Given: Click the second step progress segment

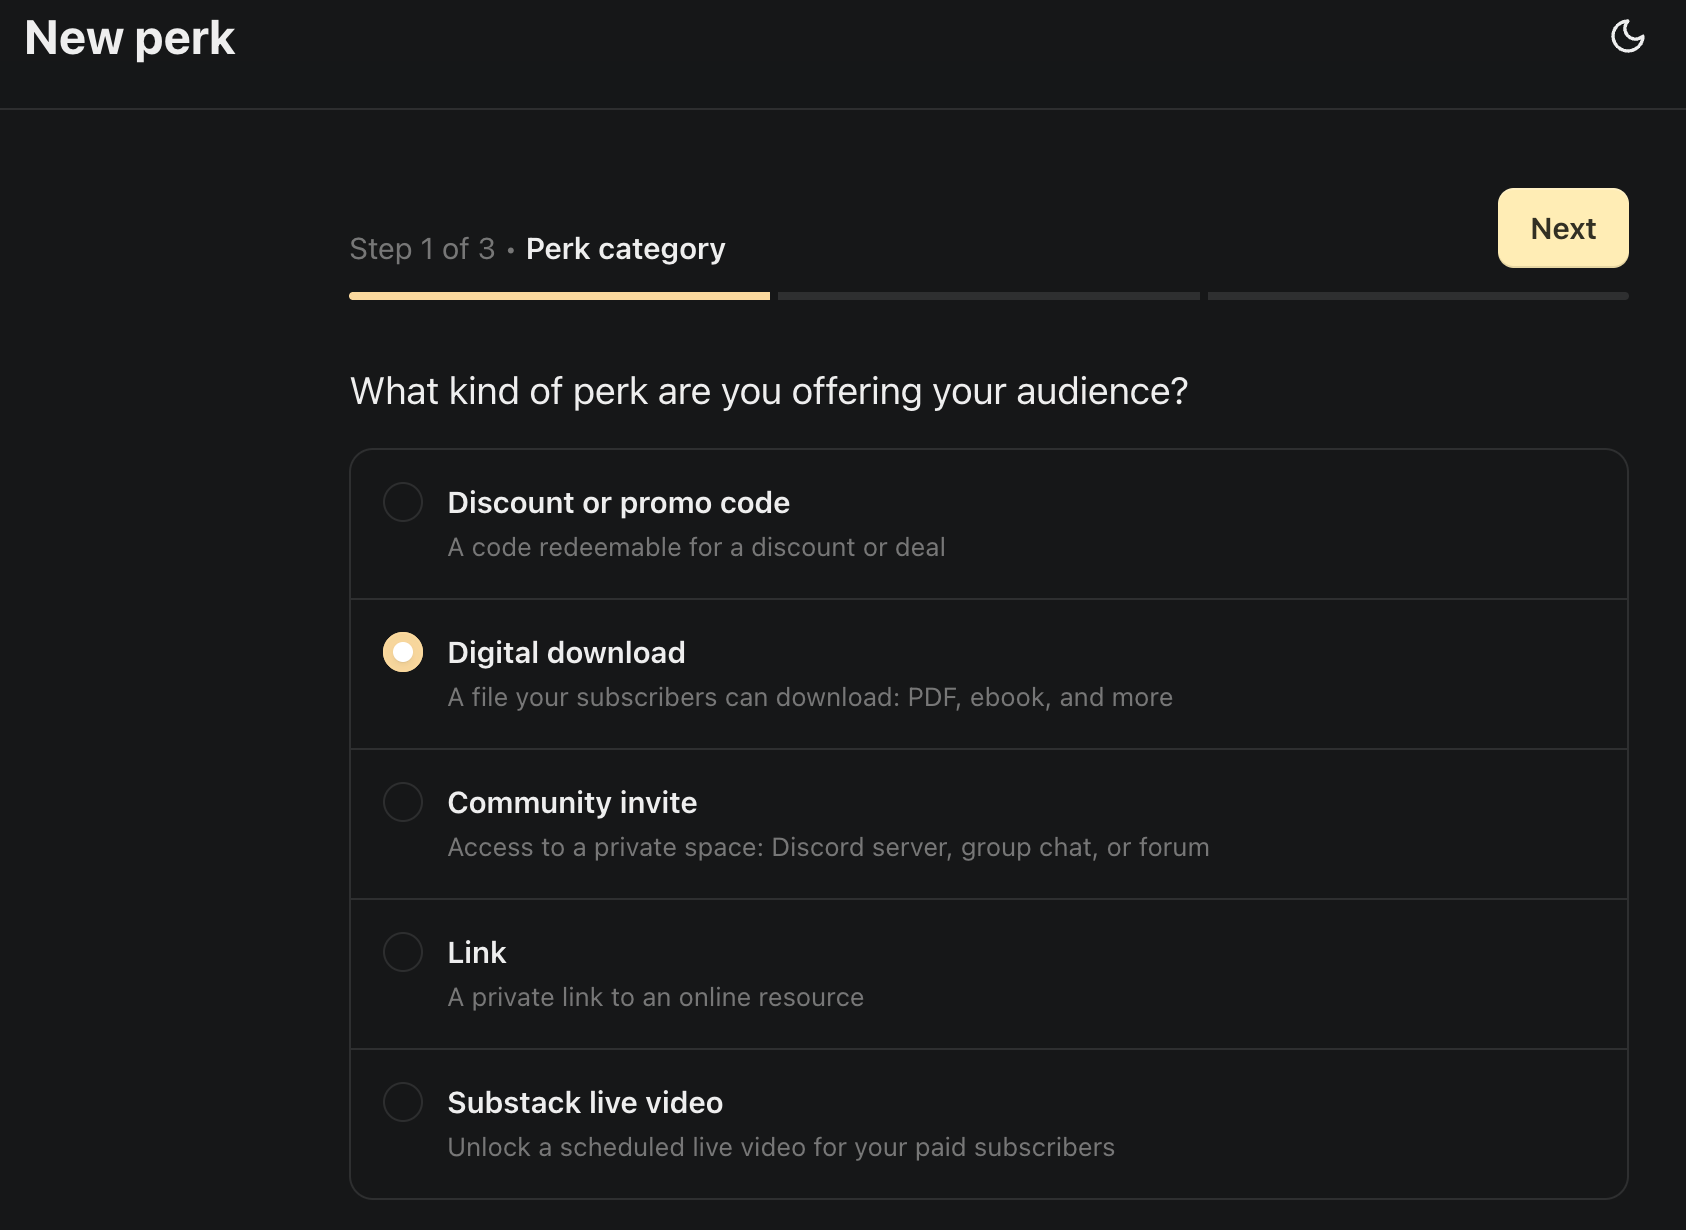Looking at the screenshot, I should tap(989, 296).
